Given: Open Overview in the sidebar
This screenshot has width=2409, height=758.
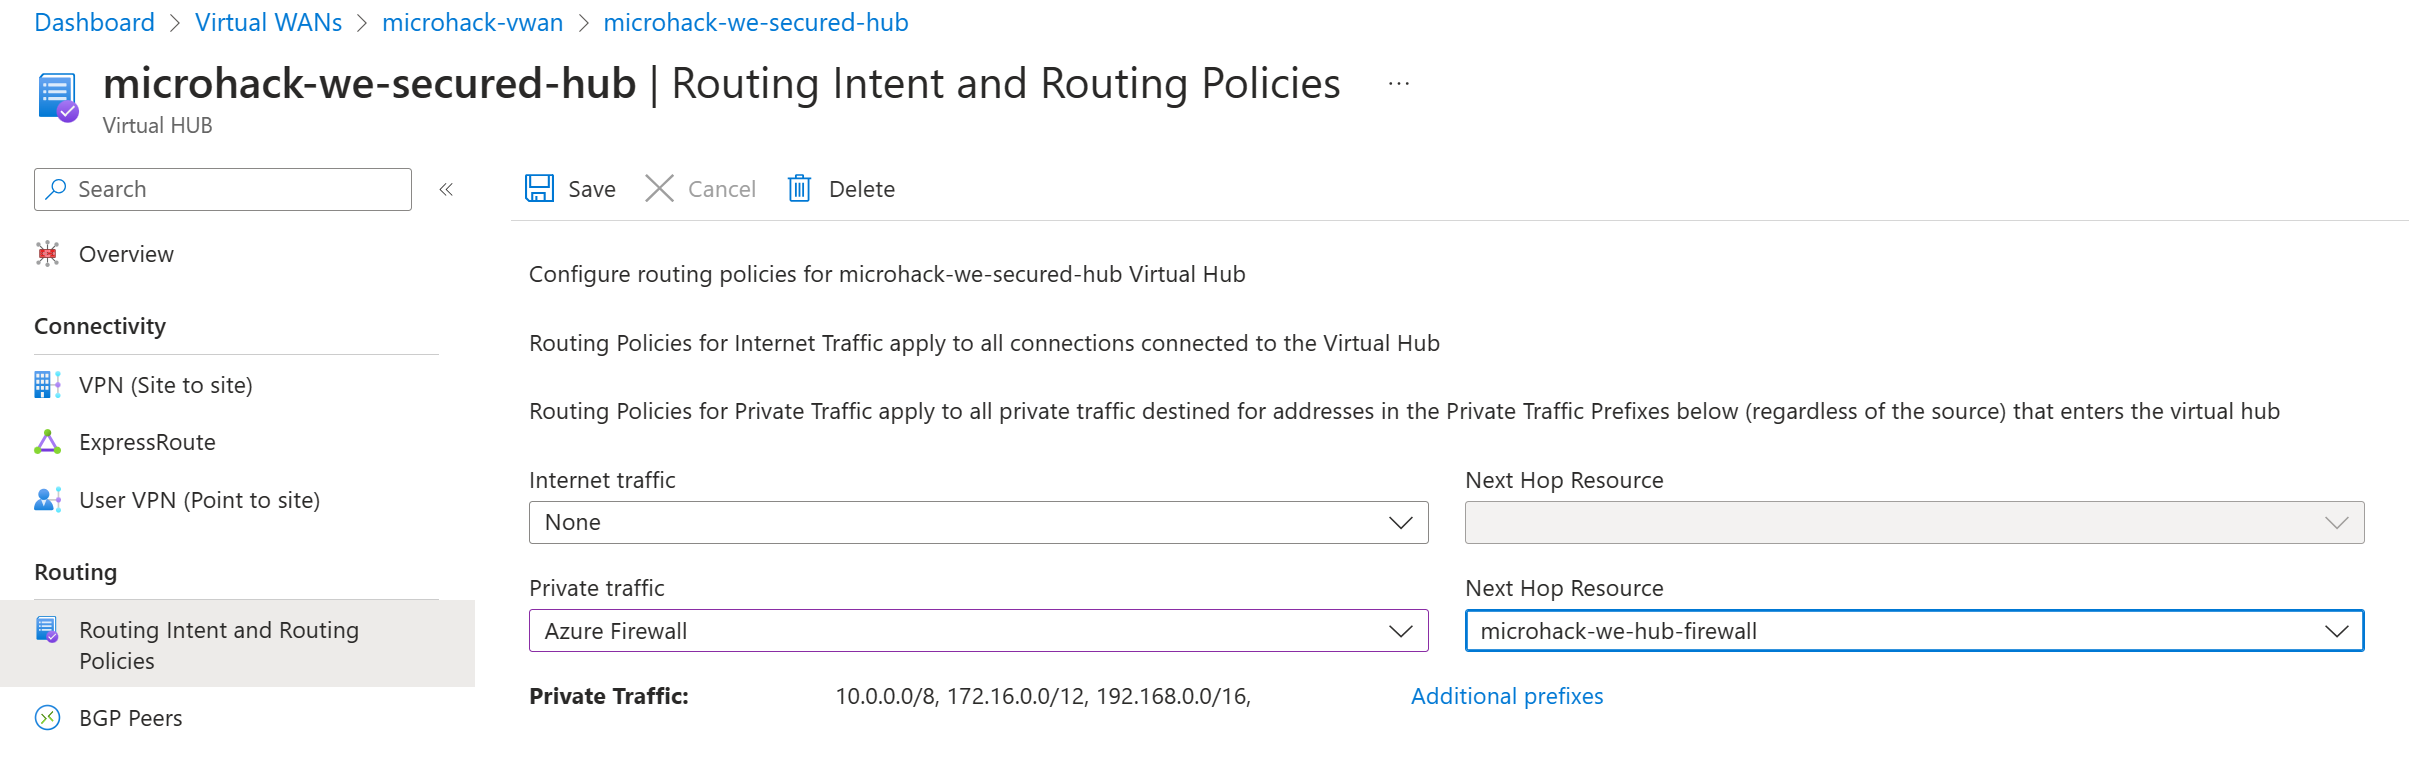Looking at the screenshot, I should coord(126,254).
